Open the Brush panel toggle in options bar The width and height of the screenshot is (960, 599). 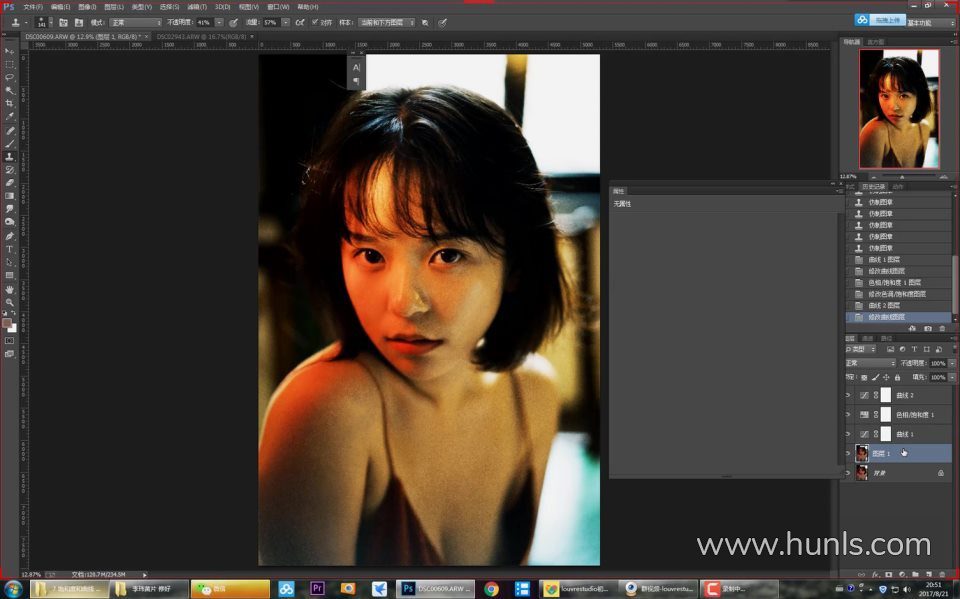(64, 23)
